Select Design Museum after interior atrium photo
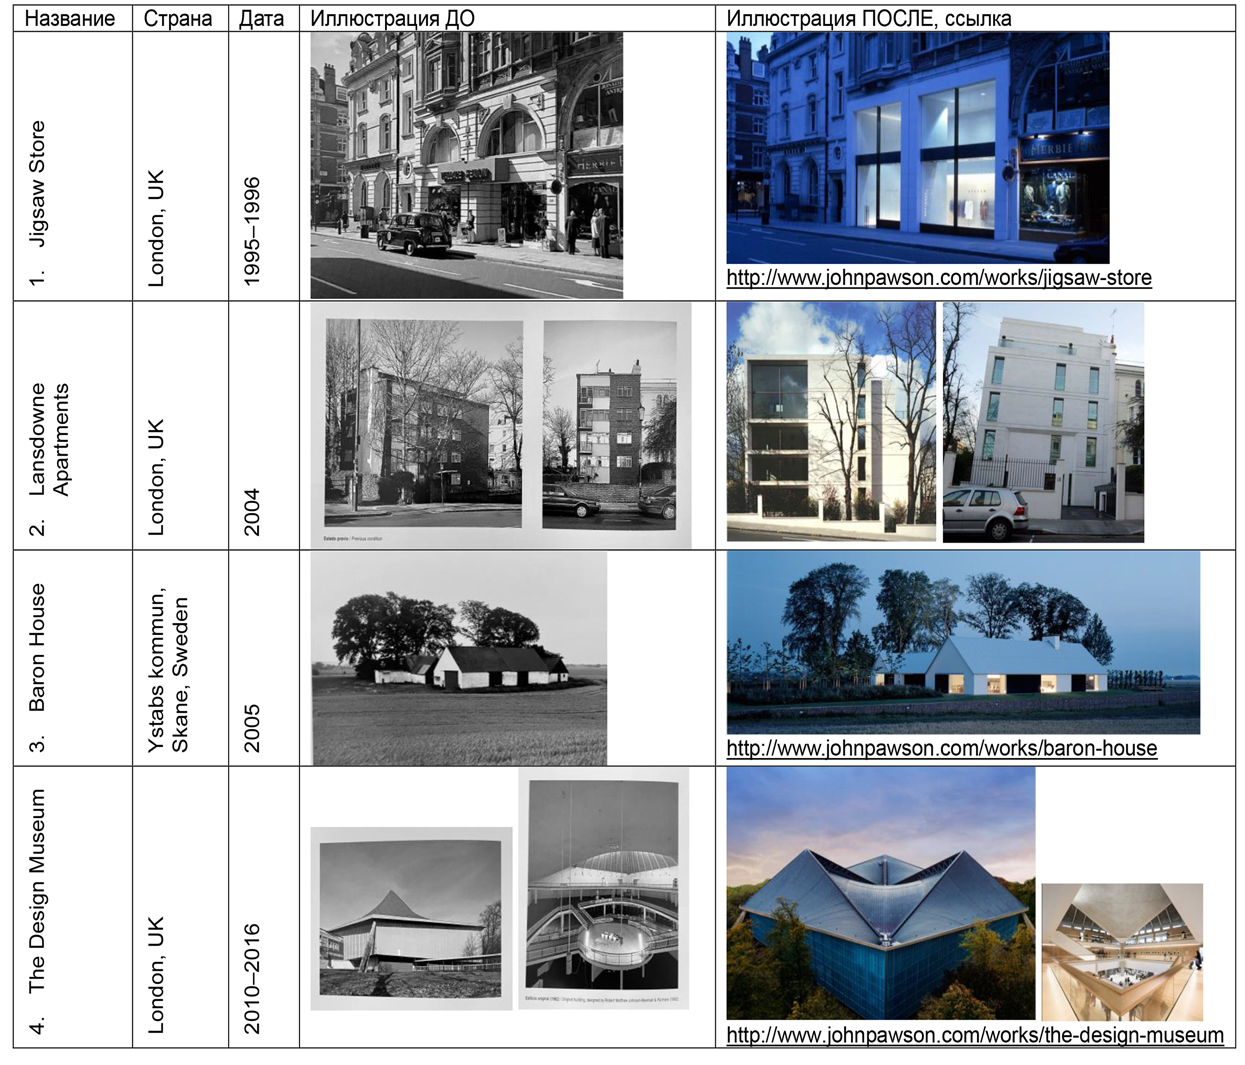This screenshot has height=1065, width=1245. click(1122, 951)
